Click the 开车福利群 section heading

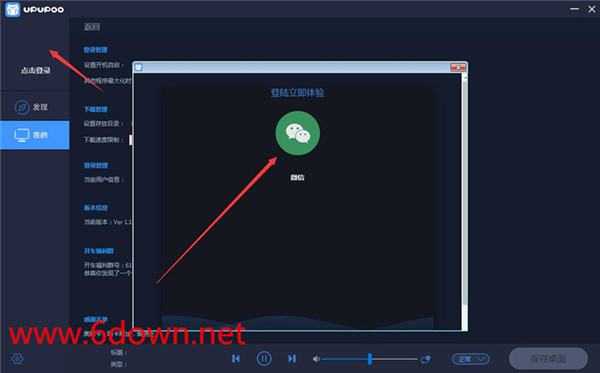click(x=99, y=251)
